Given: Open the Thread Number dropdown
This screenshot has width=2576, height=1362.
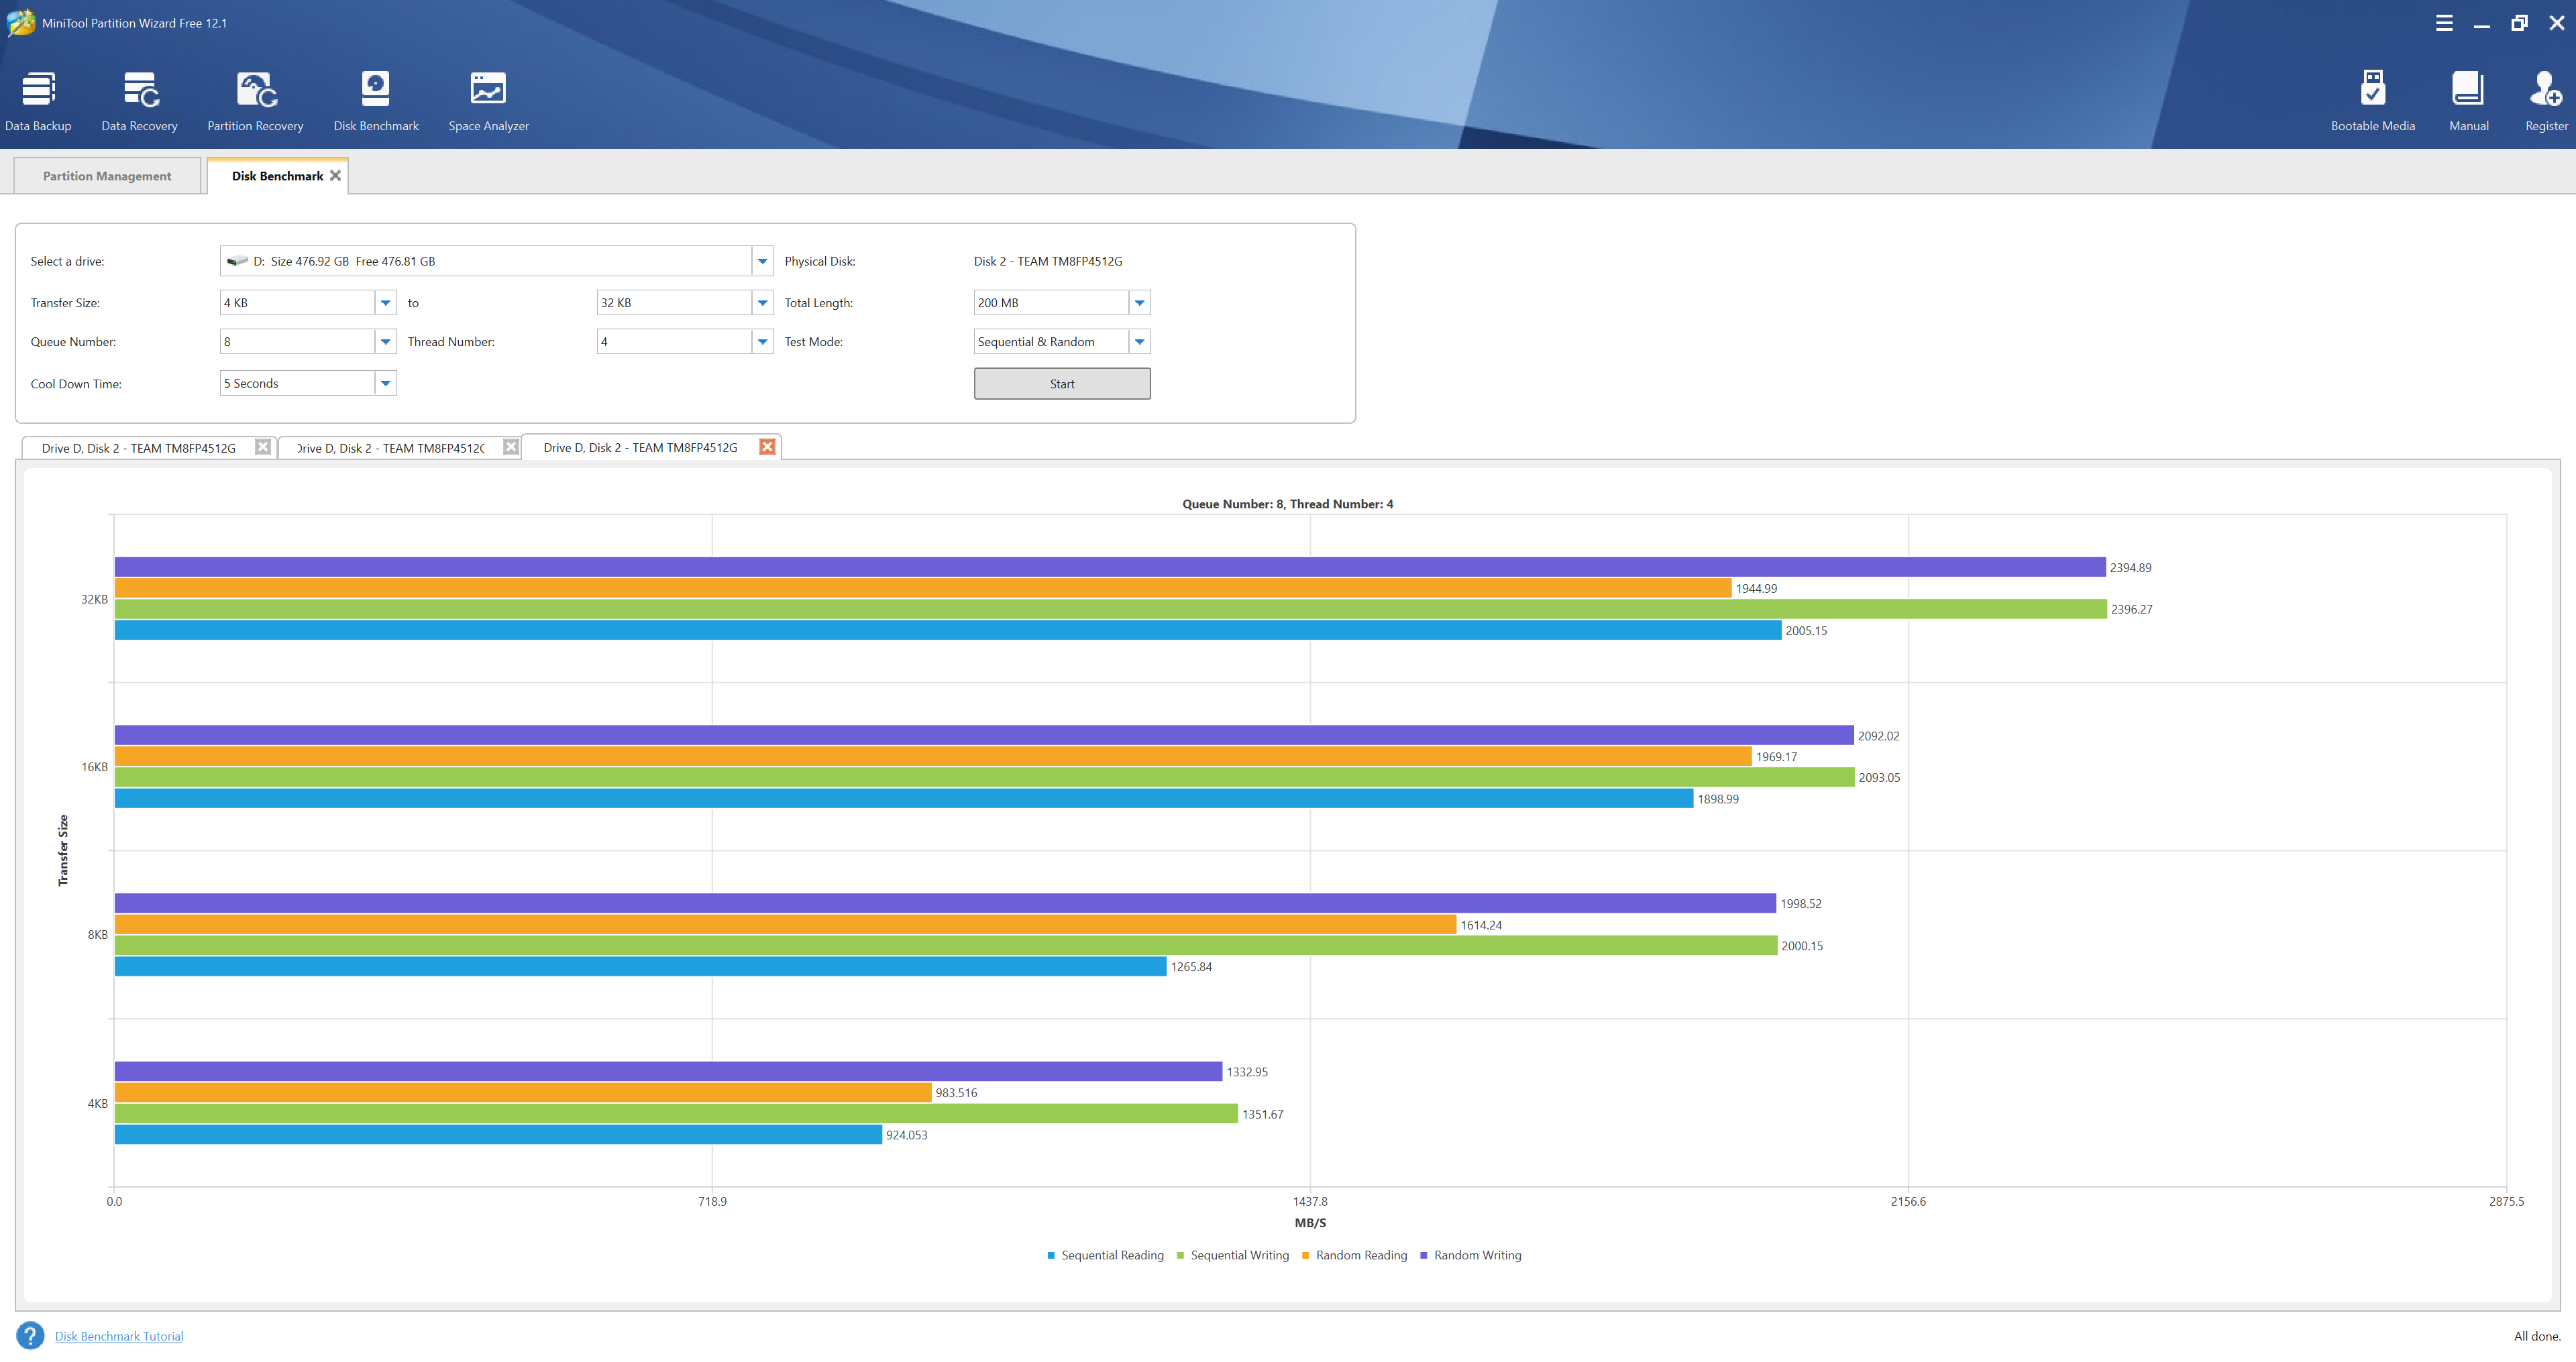Looking at the screenshot, I should [x=762, y=342].
